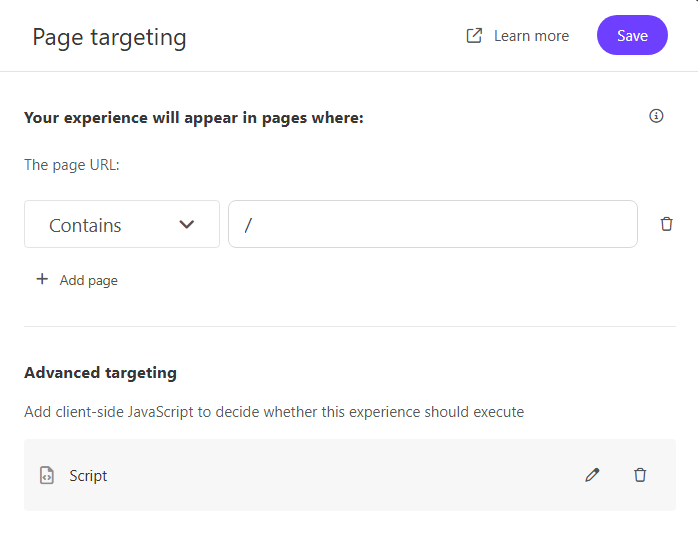Focus the page URL input field containing slash
The height and width of the screenshot is (549, 698).
coord(432,225)
